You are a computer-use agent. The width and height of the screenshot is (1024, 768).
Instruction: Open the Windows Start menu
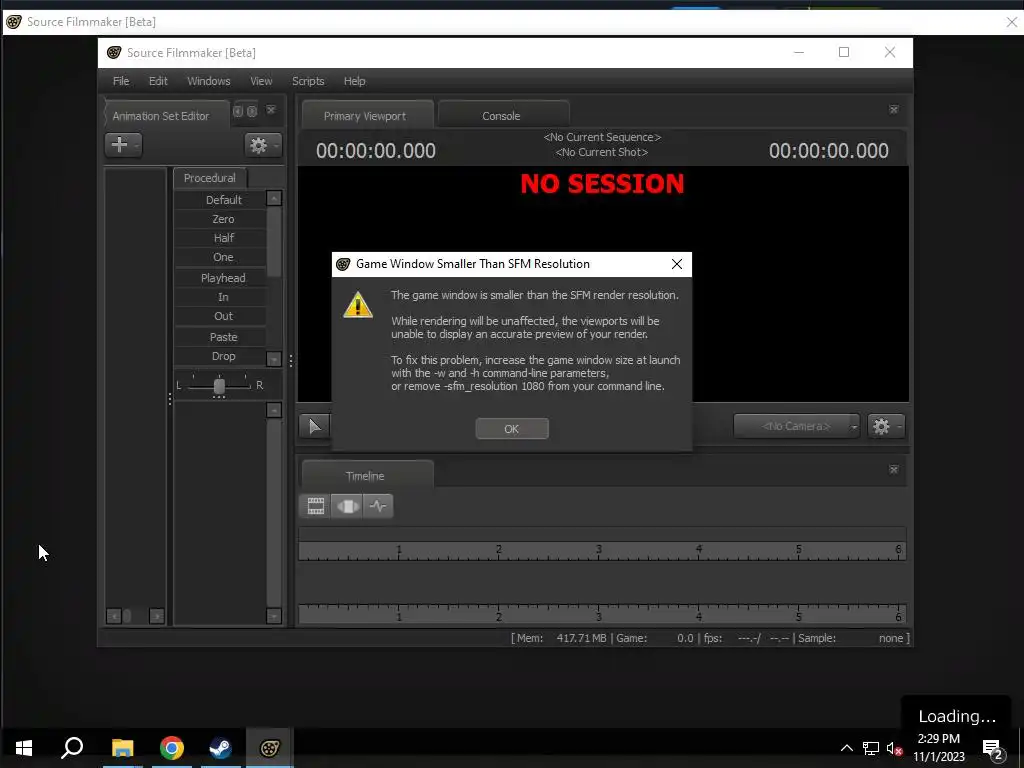click(x=24, y=748)
